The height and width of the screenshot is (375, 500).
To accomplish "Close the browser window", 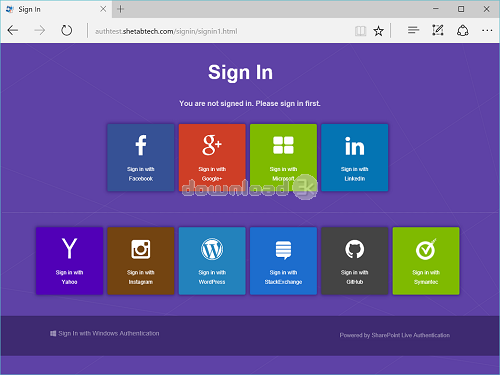I will [x=487, y=9].
